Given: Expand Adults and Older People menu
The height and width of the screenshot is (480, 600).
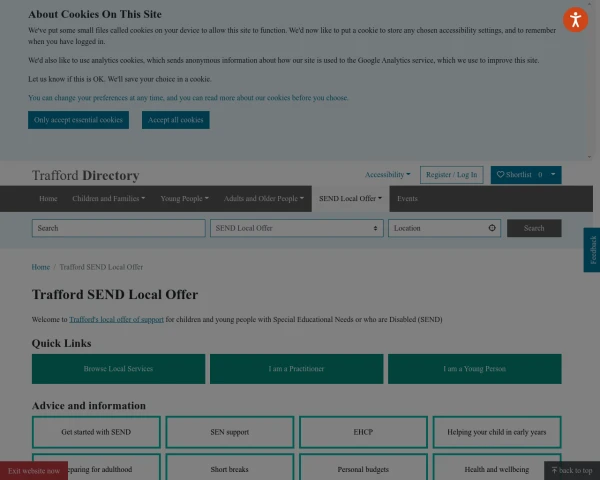Looking at the screenshot, I should pyautogui.click(x=263, y=199).
